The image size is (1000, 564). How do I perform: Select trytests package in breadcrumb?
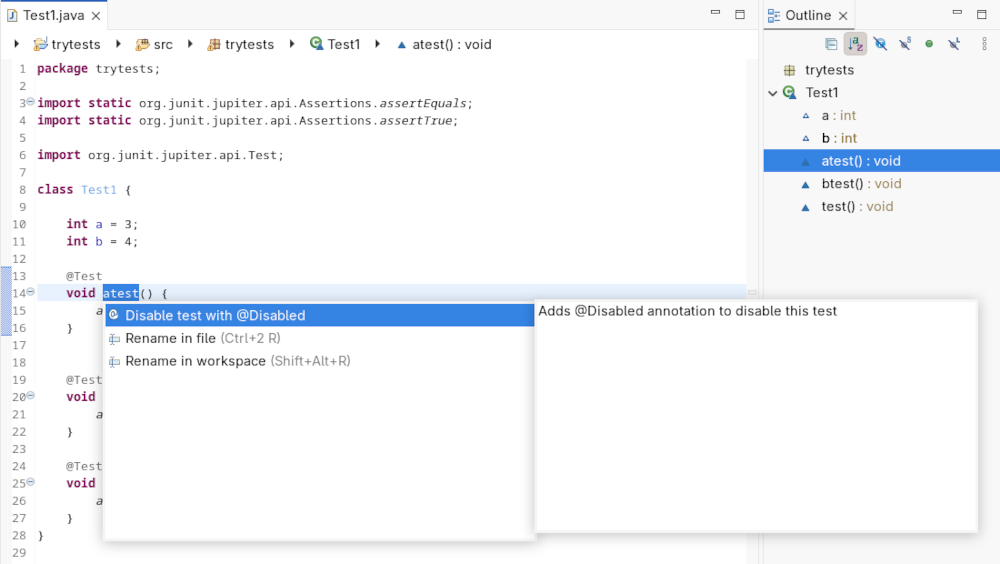click(x=249, y=45)
